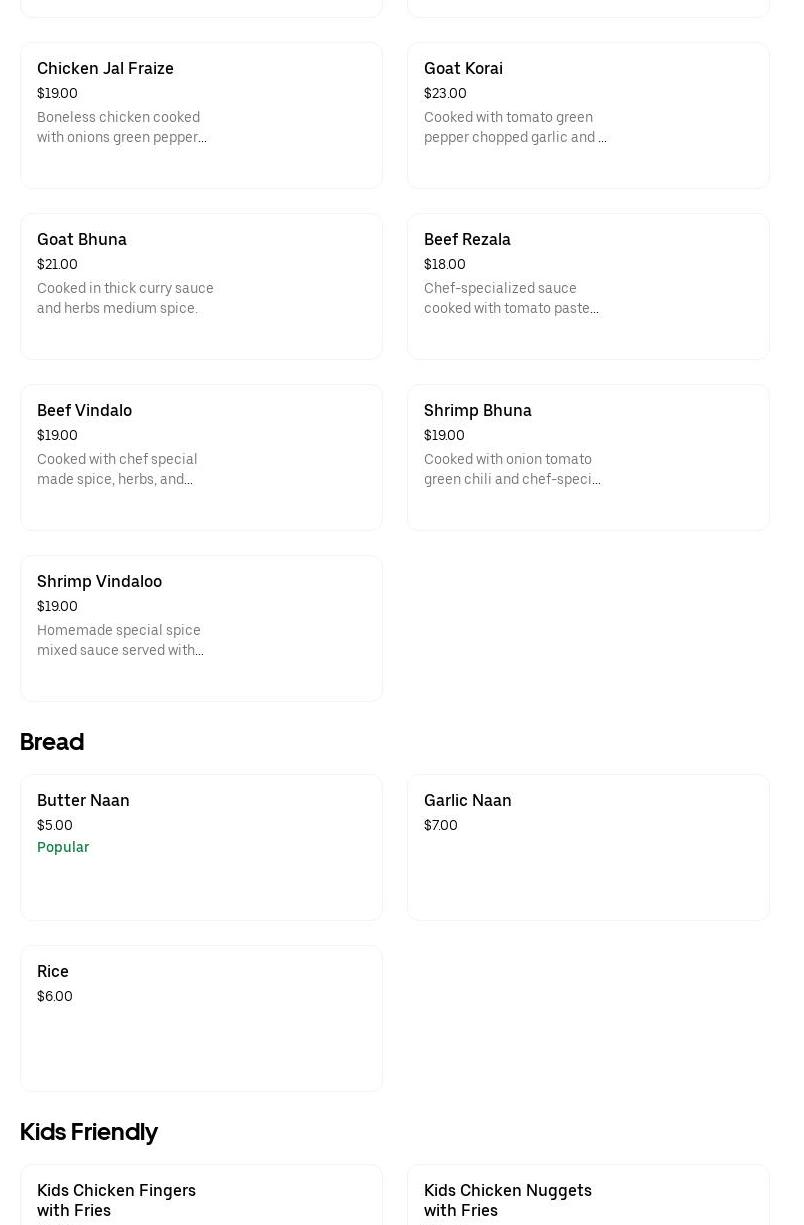Choose Kids Chicken Nuggets with Fries
Image resolution: width=804 pixels, height=1225 pixels.
tap(507, 1200)
